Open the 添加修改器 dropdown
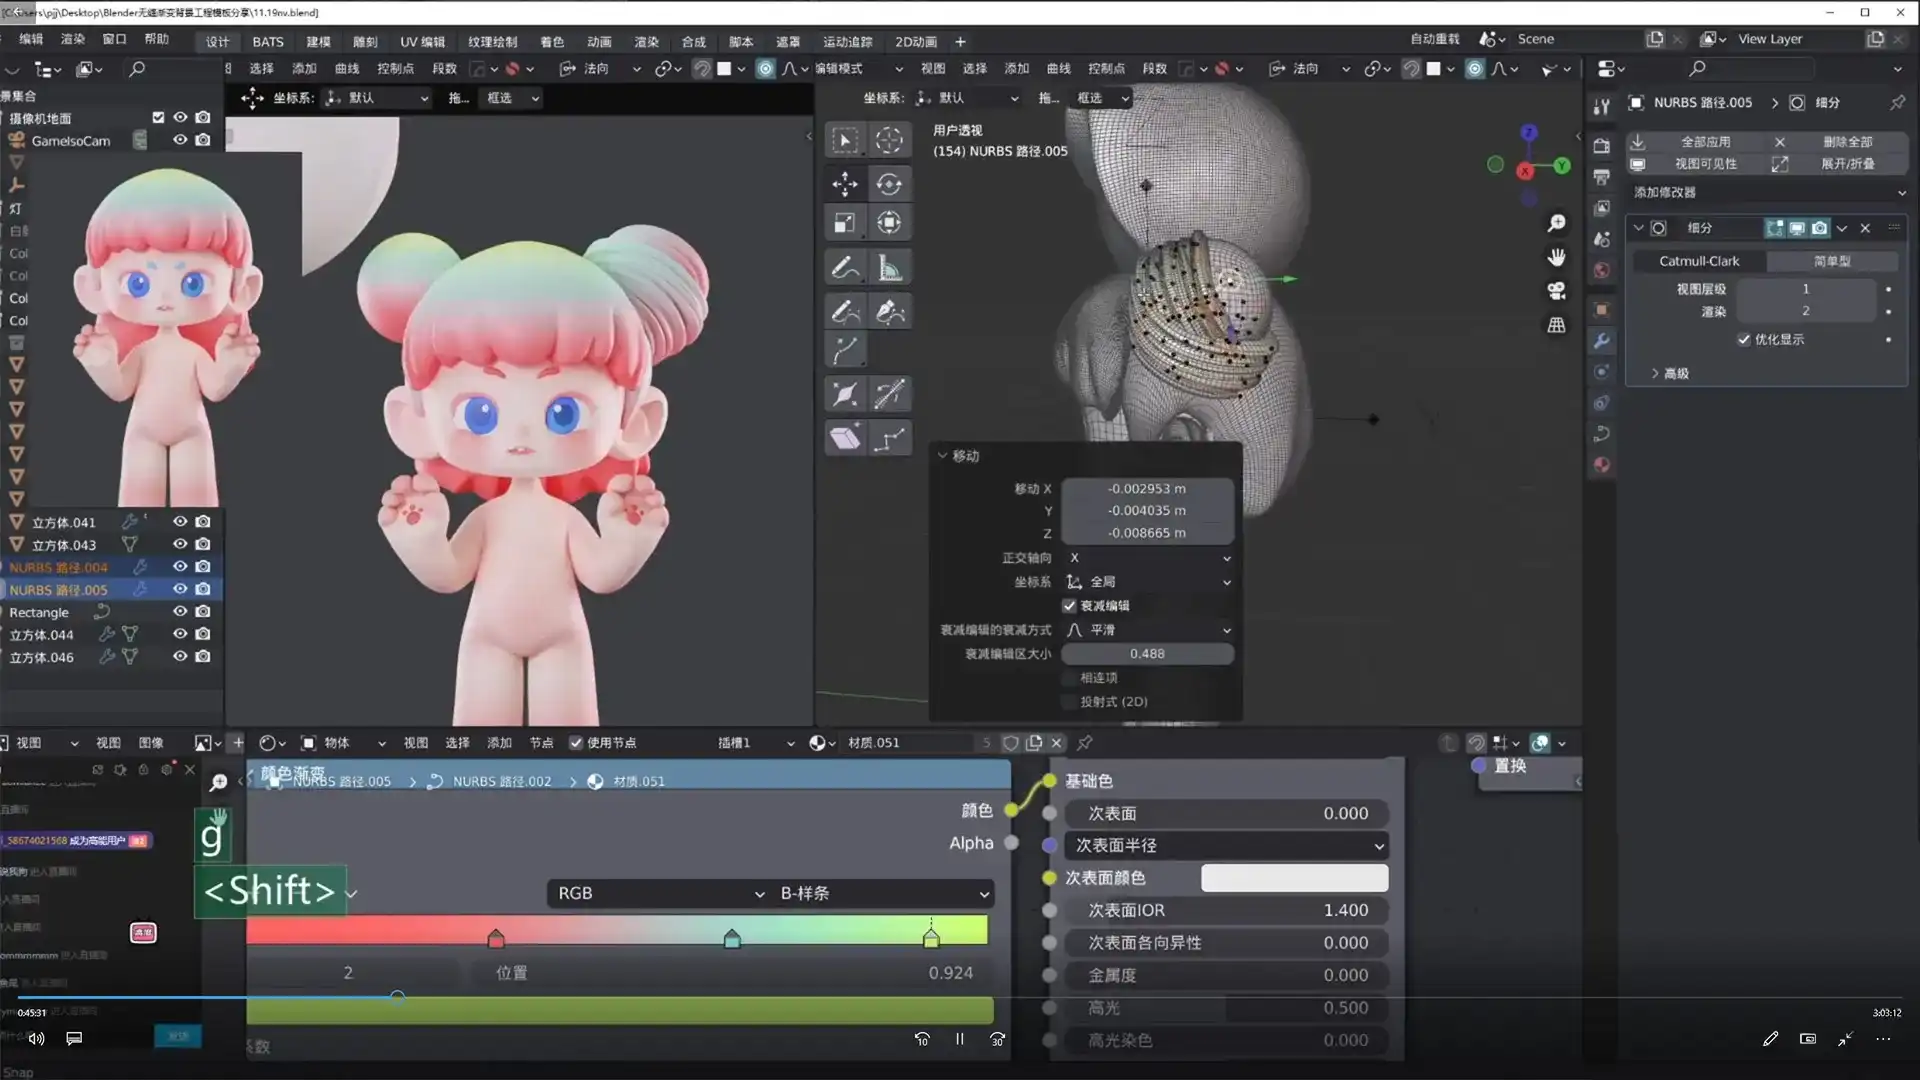The width and height of the screenshot is (1920, 1080). (x=1766, y=192)
